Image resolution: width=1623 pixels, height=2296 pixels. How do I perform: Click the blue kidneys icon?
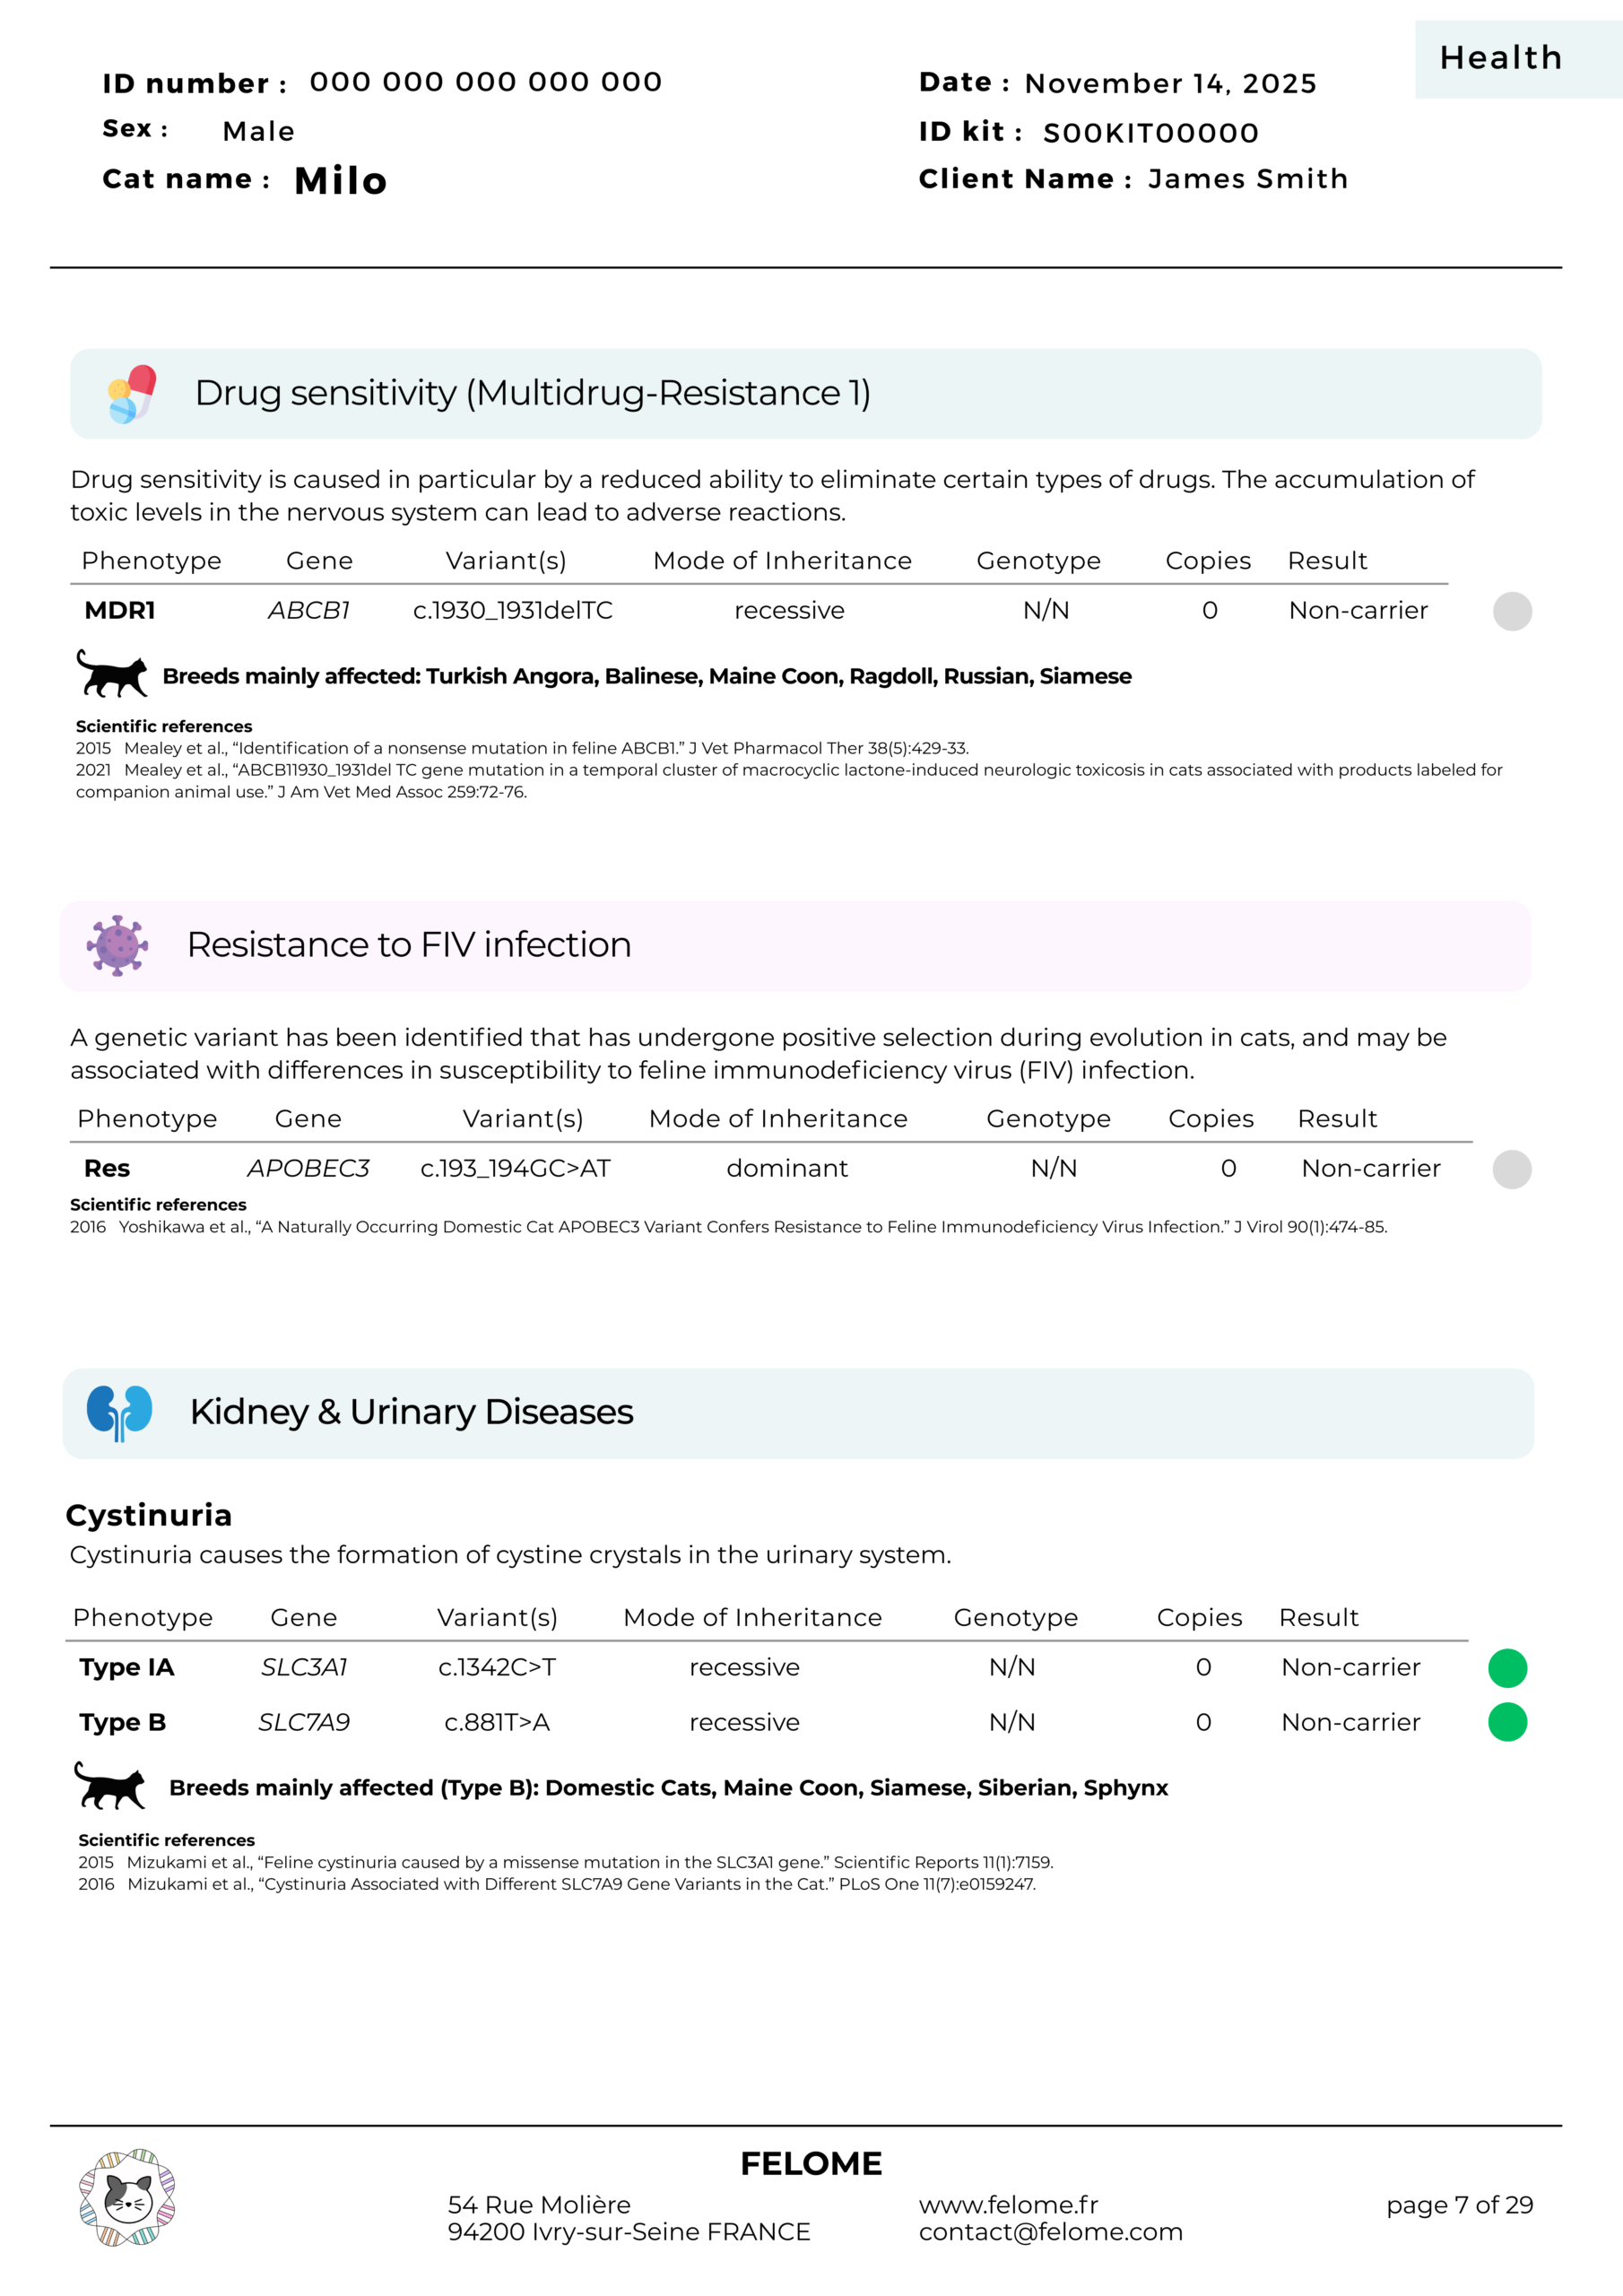tap(119, 1412)
